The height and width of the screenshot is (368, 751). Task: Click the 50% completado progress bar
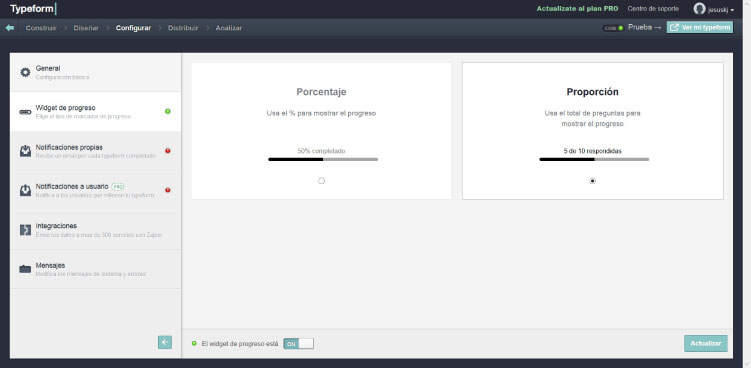click(323, 159)
